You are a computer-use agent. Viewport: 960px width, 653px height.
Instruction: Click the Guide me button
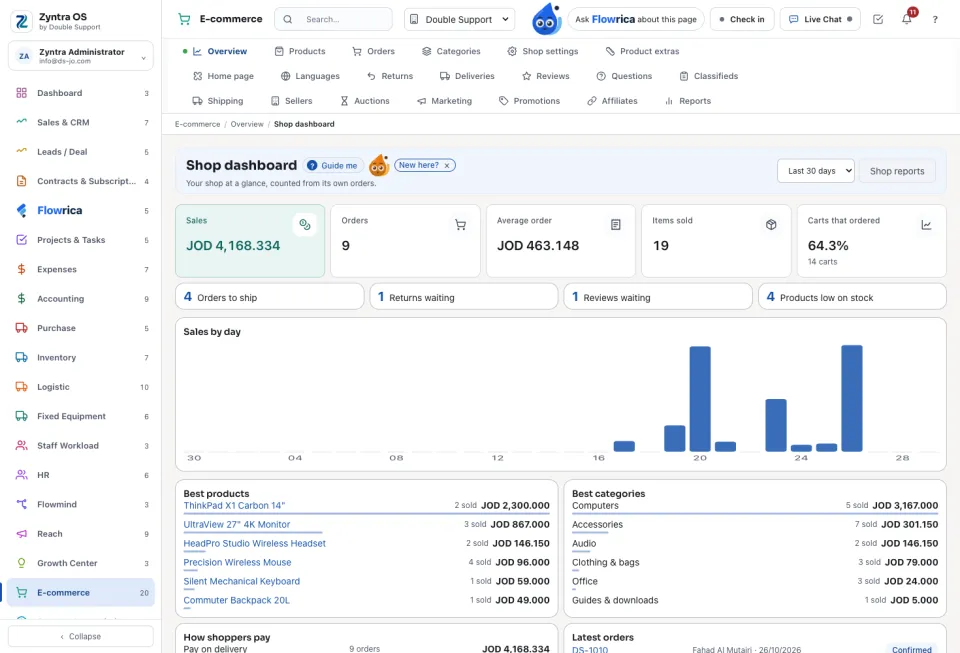(x=332, y=165)
